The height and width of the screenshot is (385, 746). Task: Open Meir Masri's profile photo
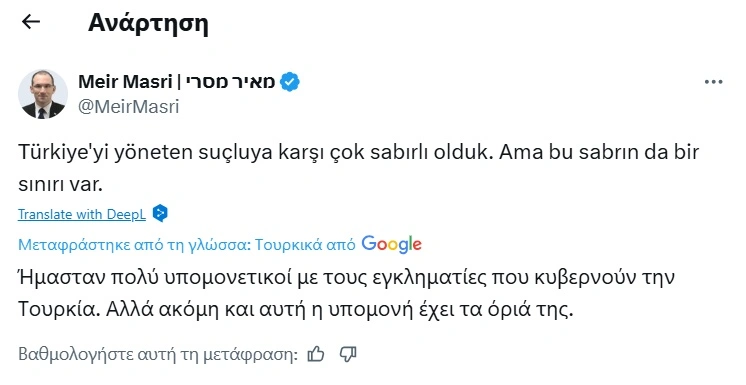pyautogui.click(x=43, y=94)
